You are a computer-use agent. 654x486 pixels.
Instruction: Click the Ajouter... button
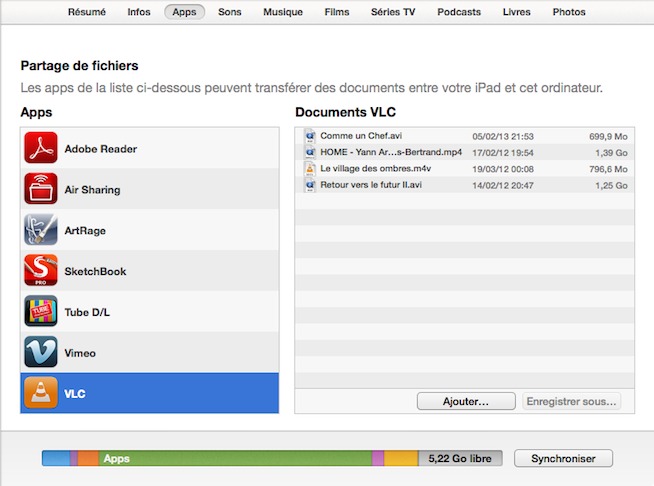(466, 401)
